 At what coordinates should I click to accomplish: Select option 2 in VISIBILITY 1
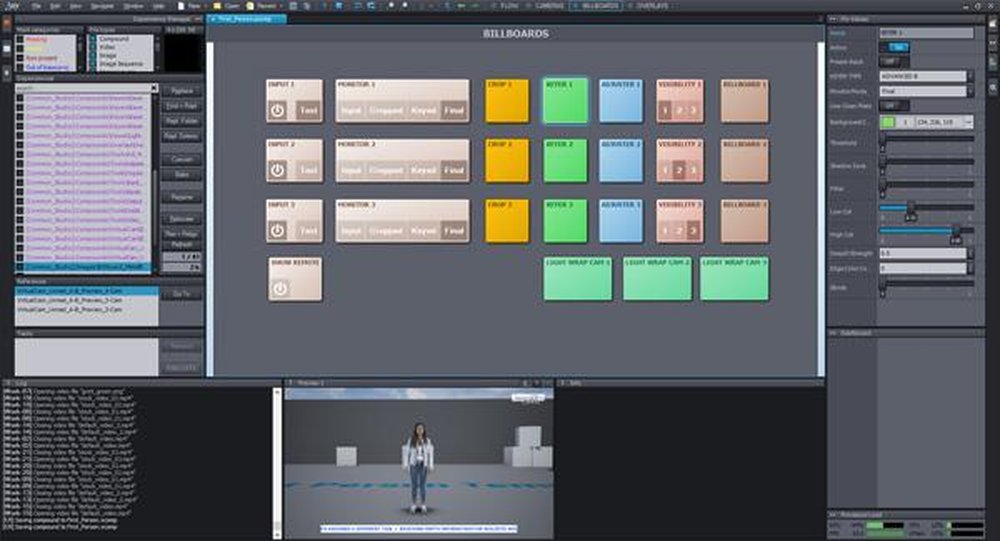pos(679,110)
